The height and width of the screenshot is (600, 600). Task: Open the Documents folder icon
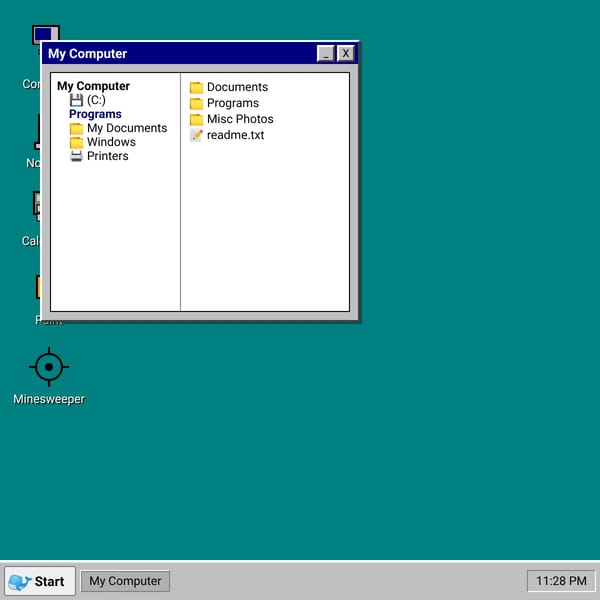click(196, 88)
